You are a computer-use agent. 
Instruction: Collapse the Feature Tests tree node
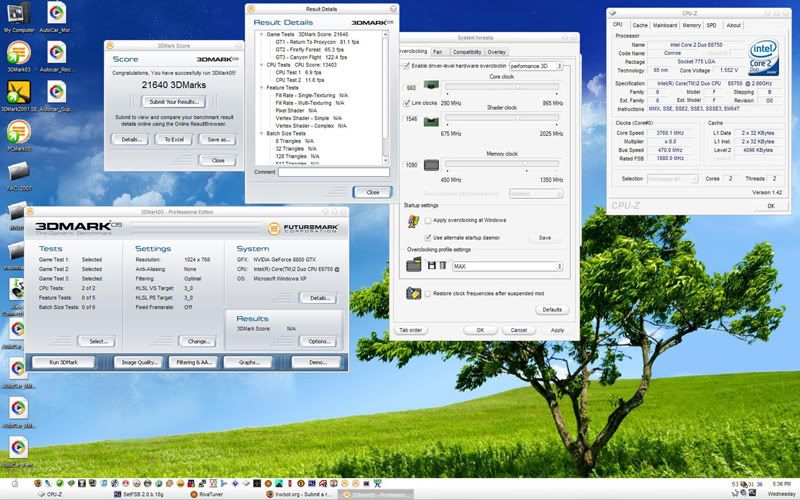[262, 88]
